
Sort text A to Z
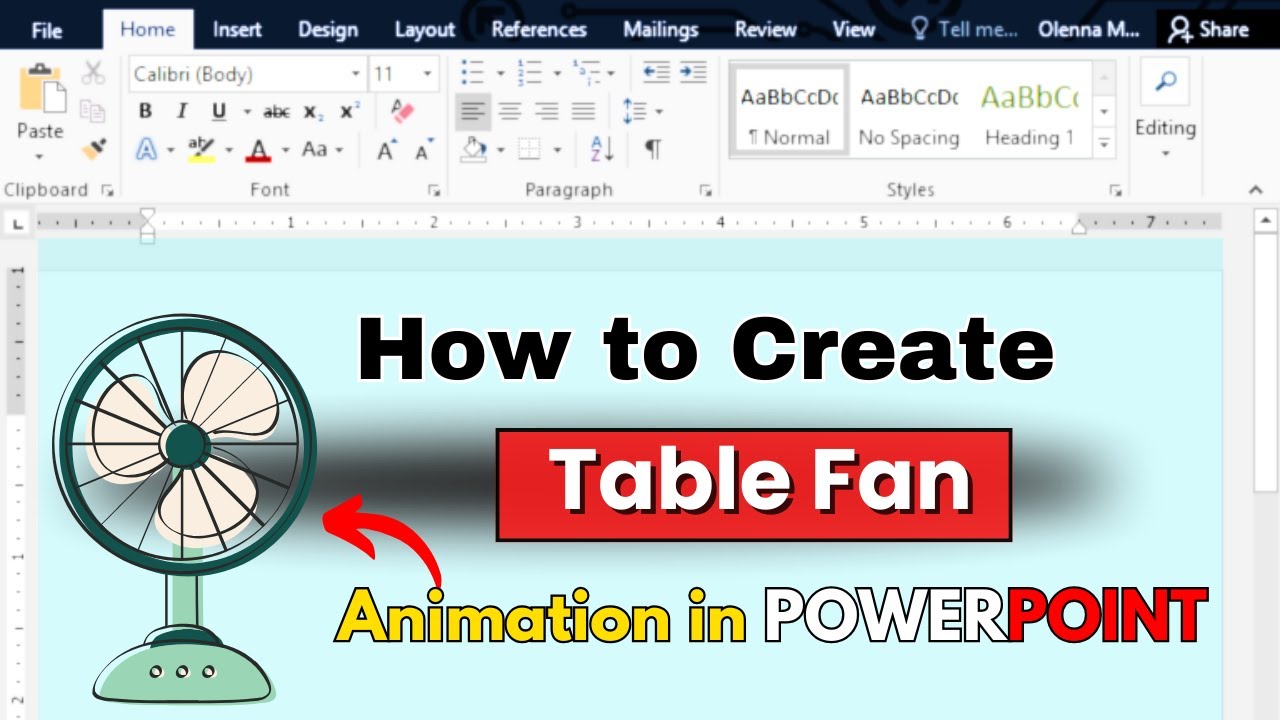tap(602, 150)
